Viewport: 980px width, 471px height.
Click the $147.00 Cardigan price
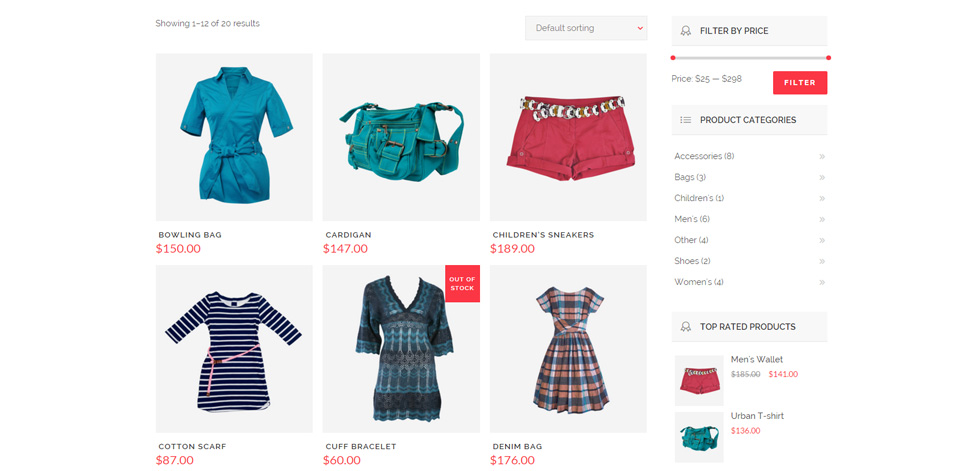(x=345, y=249)
